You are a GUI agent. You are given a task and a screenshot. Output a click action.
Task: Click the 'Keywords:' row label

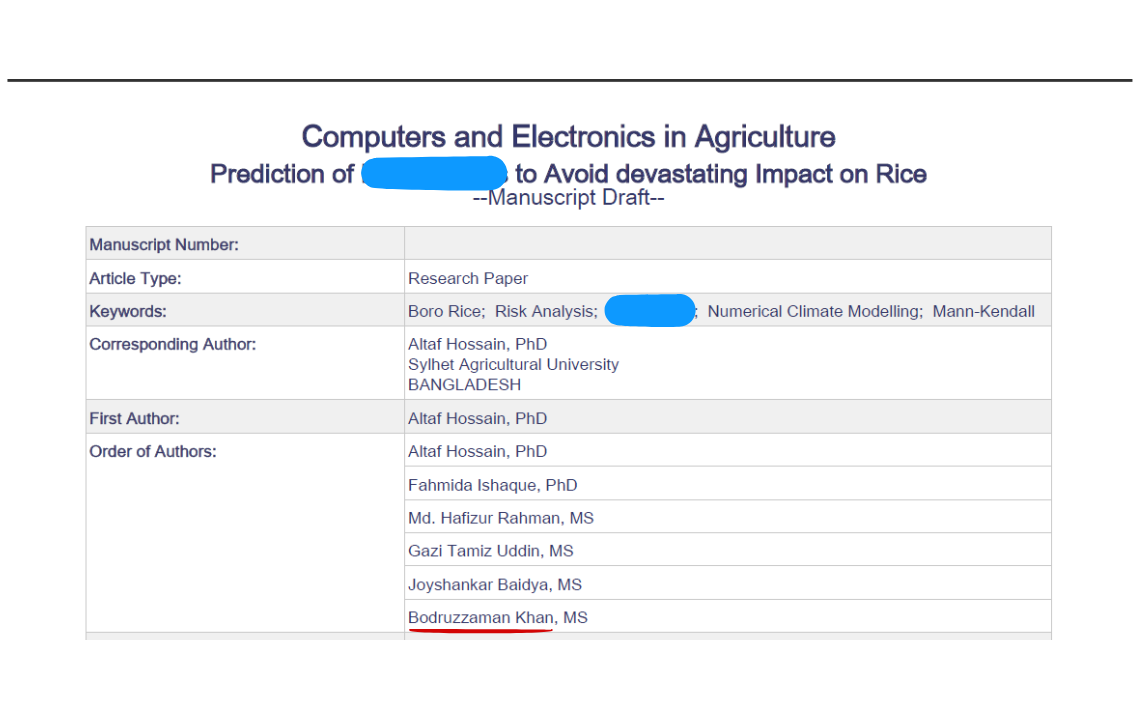pos(128,311)
